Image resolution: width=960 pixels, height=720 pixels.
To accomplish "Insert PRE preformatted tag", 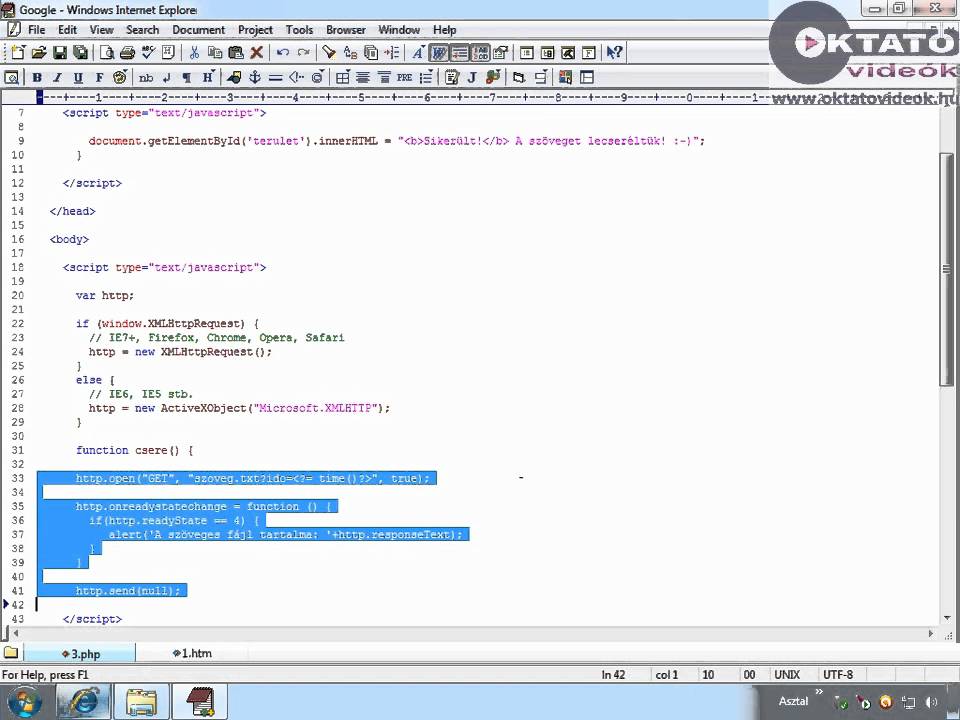I will [404, 77].
